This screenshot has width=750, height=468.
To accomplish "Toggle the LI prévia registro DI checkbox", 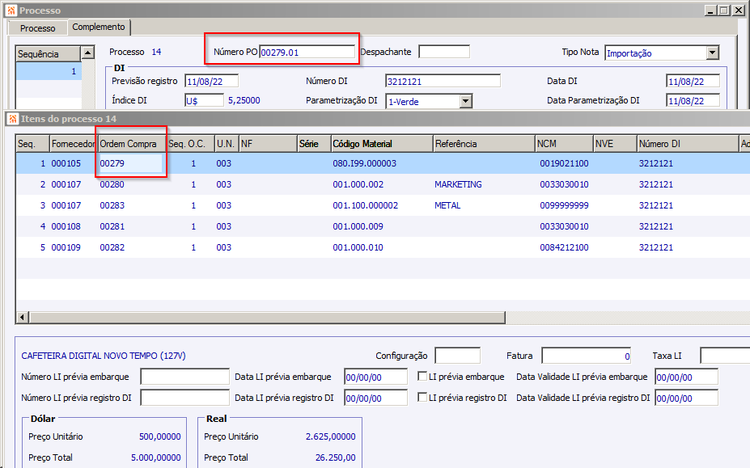I will pyautogui.click(x=423, y=398).
